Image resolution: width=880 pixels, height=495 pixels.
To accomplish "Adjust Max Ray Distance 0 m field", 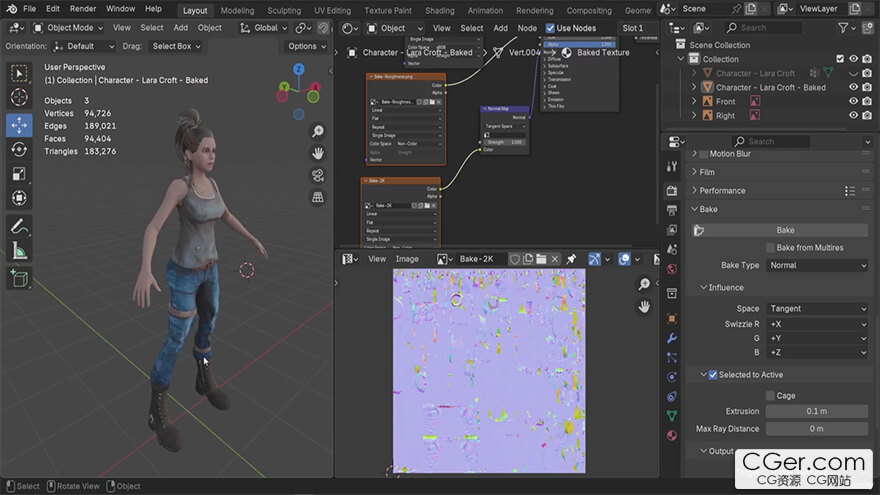I will tap(817, 429).
